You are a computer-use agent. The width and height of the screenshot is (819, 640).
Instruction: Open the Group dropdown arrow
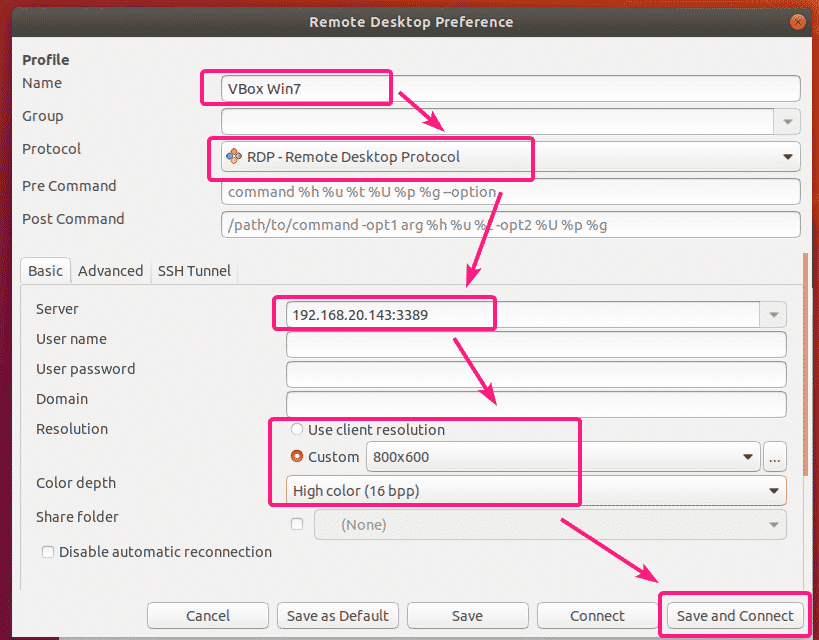pos(788,122)
